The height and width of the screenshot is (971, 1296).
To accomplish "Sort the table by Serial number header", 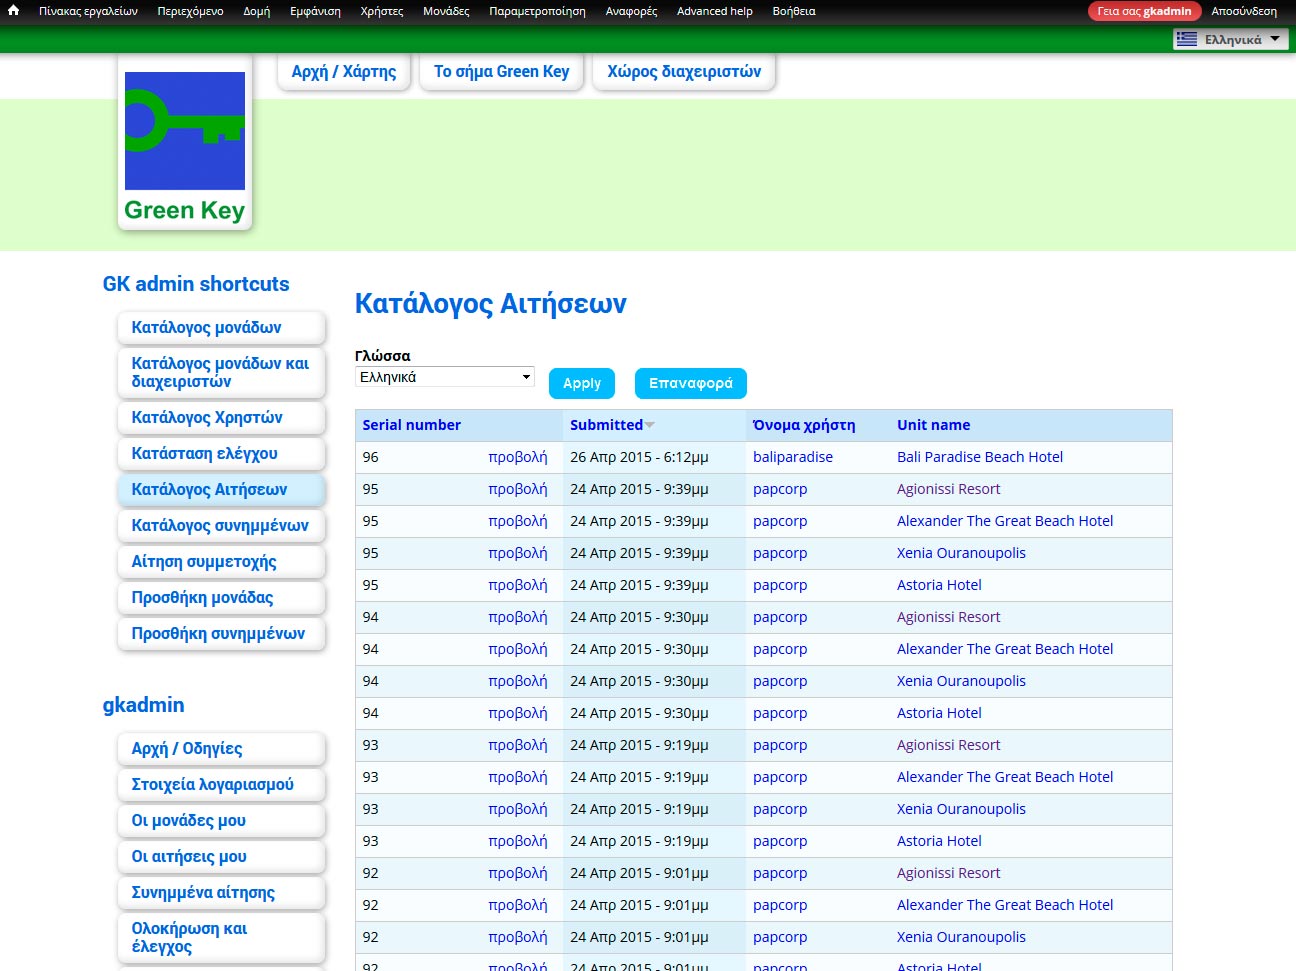I will pyautogui.click(x=411, y=425).
